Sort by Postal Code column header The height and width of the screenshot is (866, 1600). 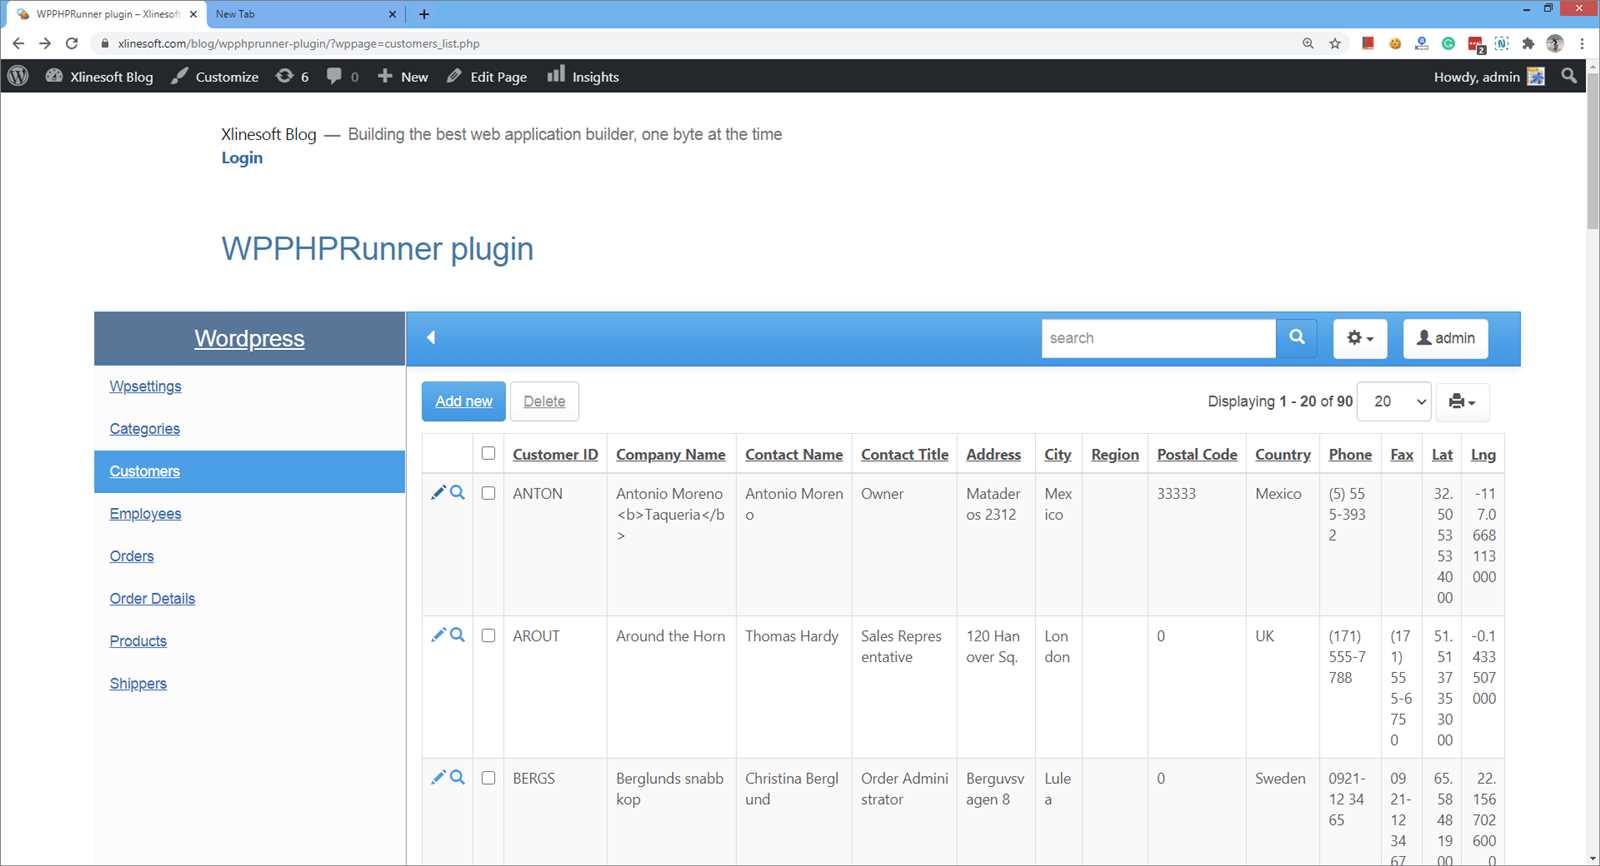(1197, 454)
